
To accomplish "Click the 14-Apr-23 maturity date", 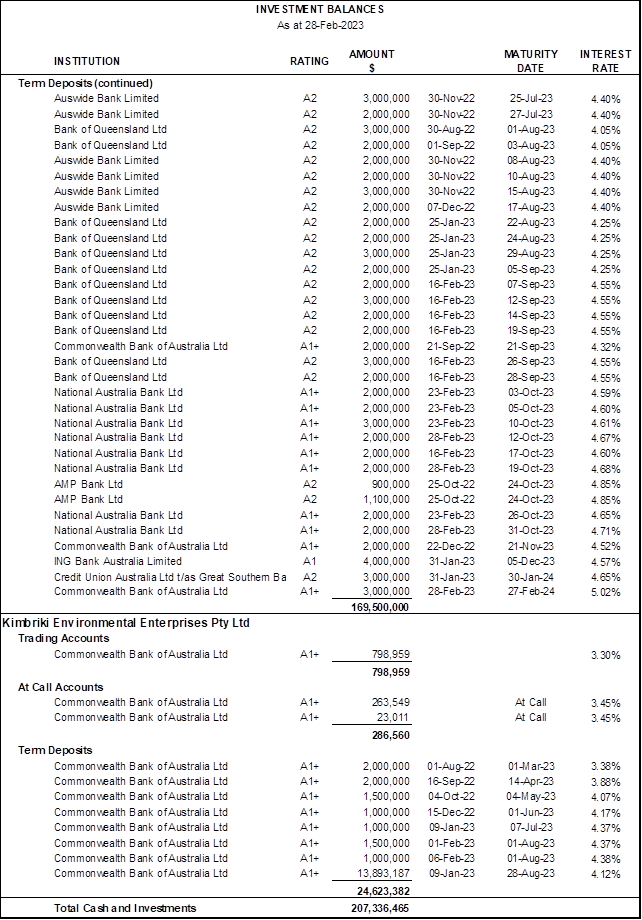I will tap(531, 782).
